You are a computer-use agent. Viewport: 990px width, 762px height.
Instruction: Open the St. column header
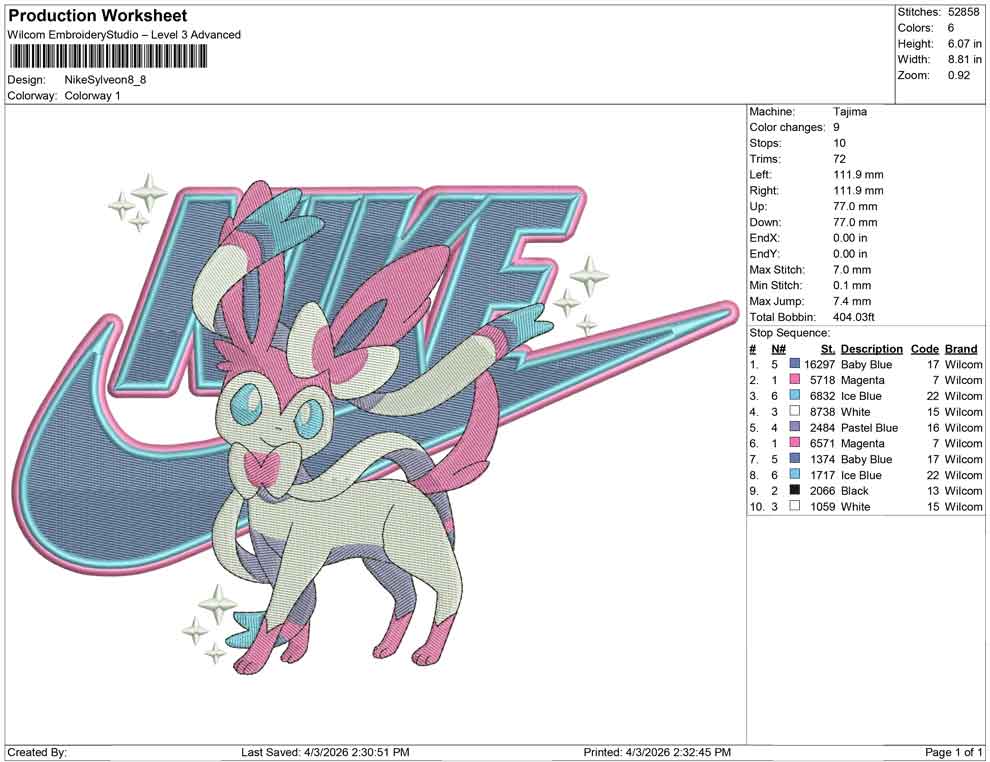827,348
